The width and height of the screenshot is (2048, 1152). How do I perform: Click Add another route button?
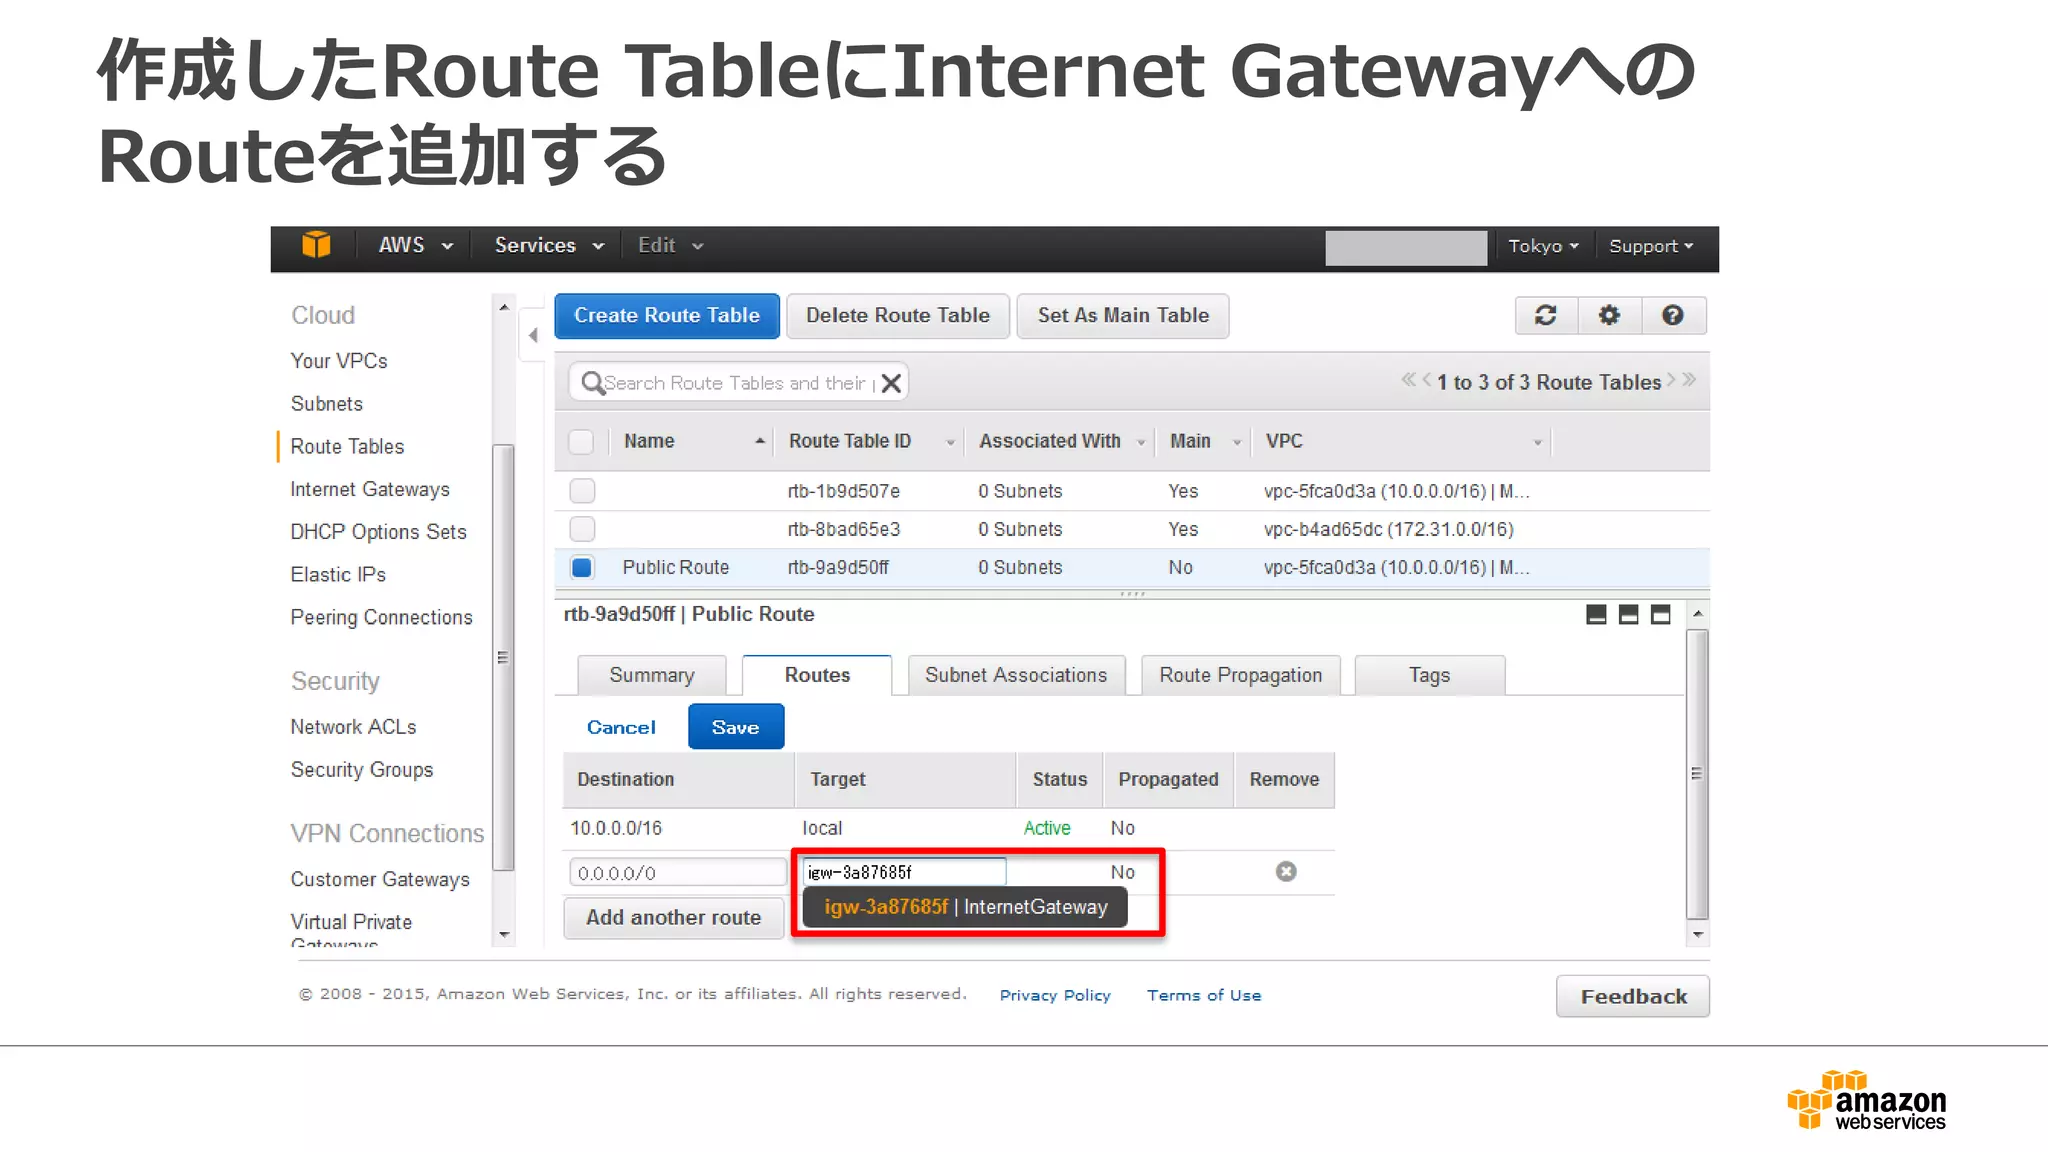pyautogui.click(x=674, y=918)
